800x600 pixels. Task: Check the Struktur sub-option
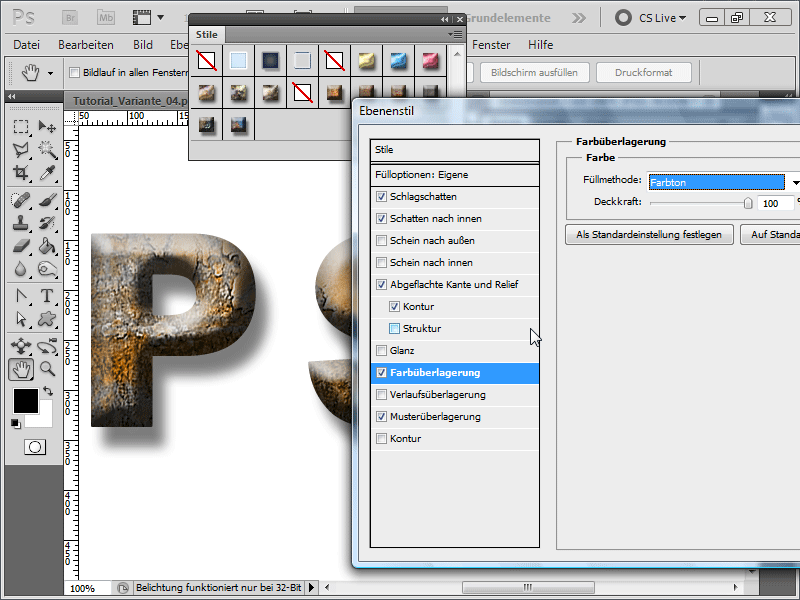(x=394, y=329)
